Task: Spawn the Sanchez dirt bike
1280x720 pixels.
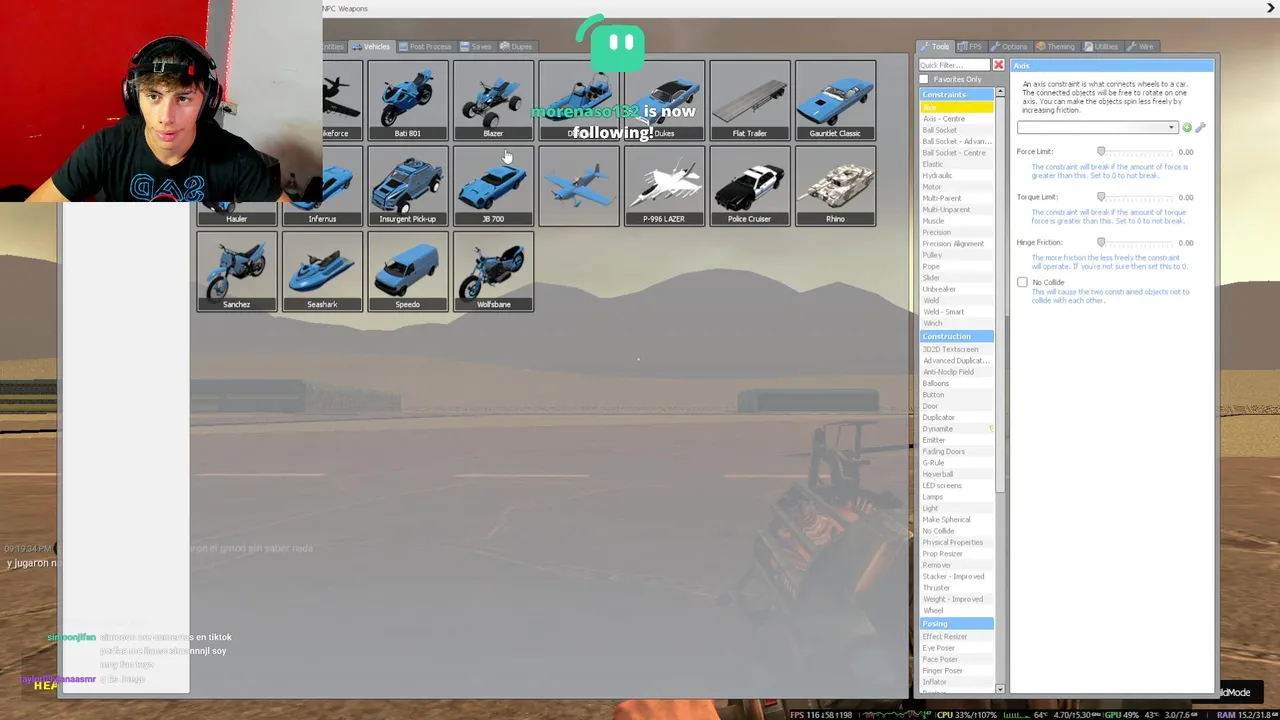Action: coord(236,271)
